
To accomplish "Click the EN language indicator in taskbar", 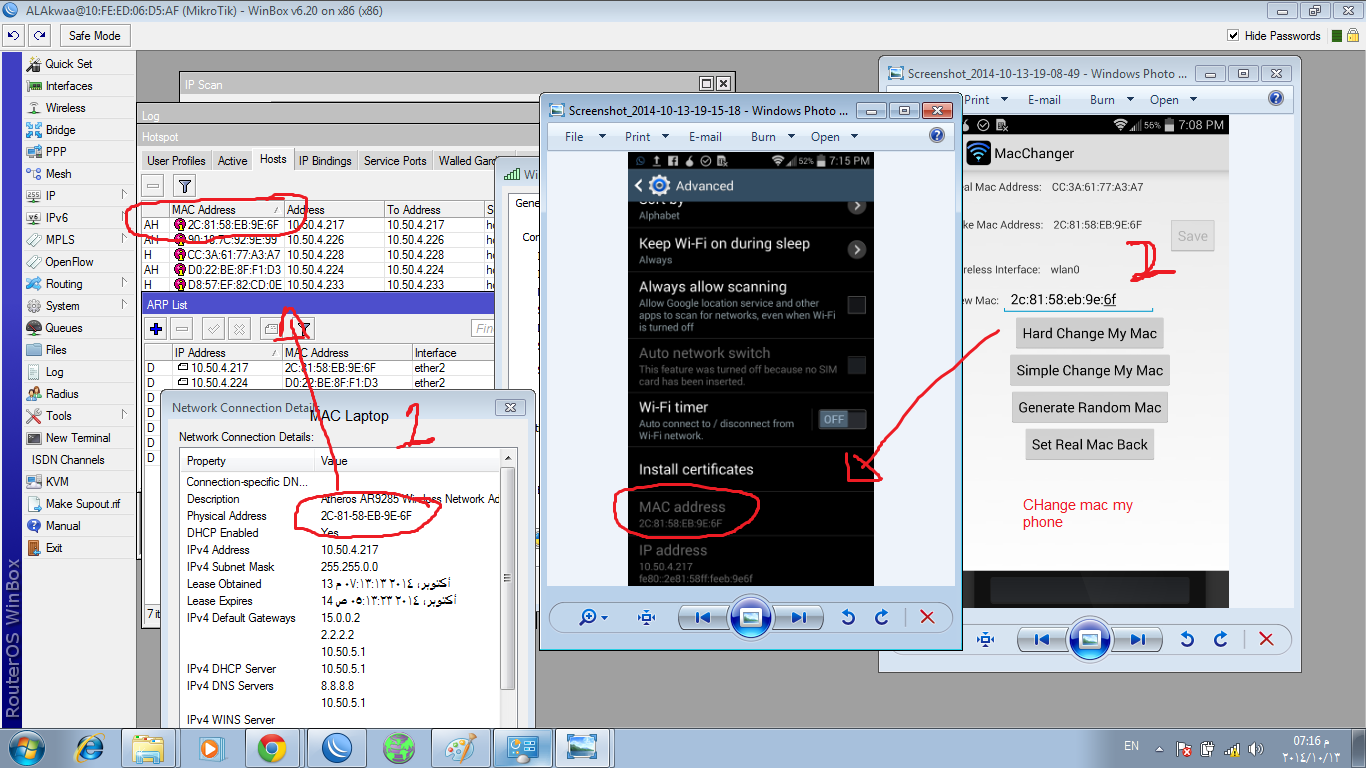I will click(1132, 746).
